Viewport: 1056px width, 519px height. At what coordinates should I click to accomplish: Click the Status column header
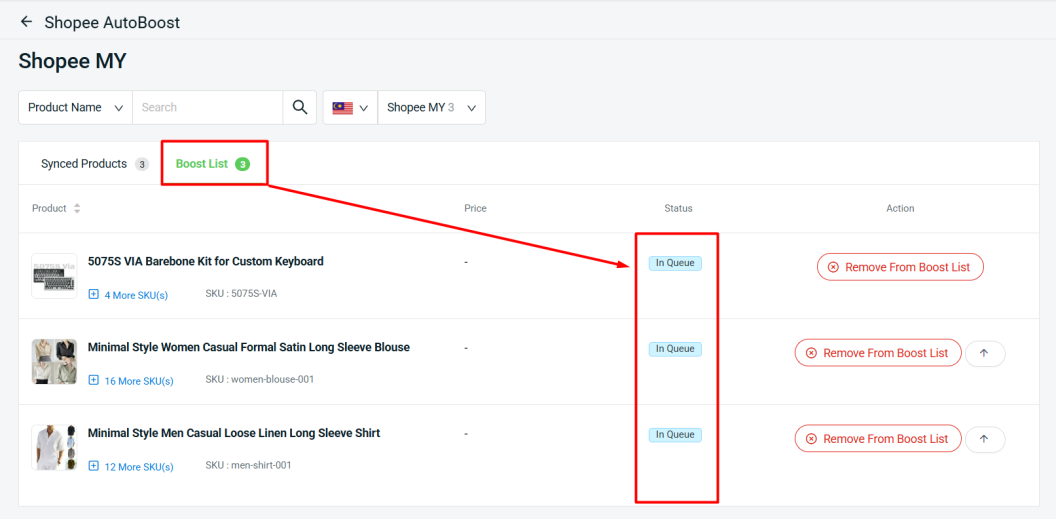tap(678, 209)
